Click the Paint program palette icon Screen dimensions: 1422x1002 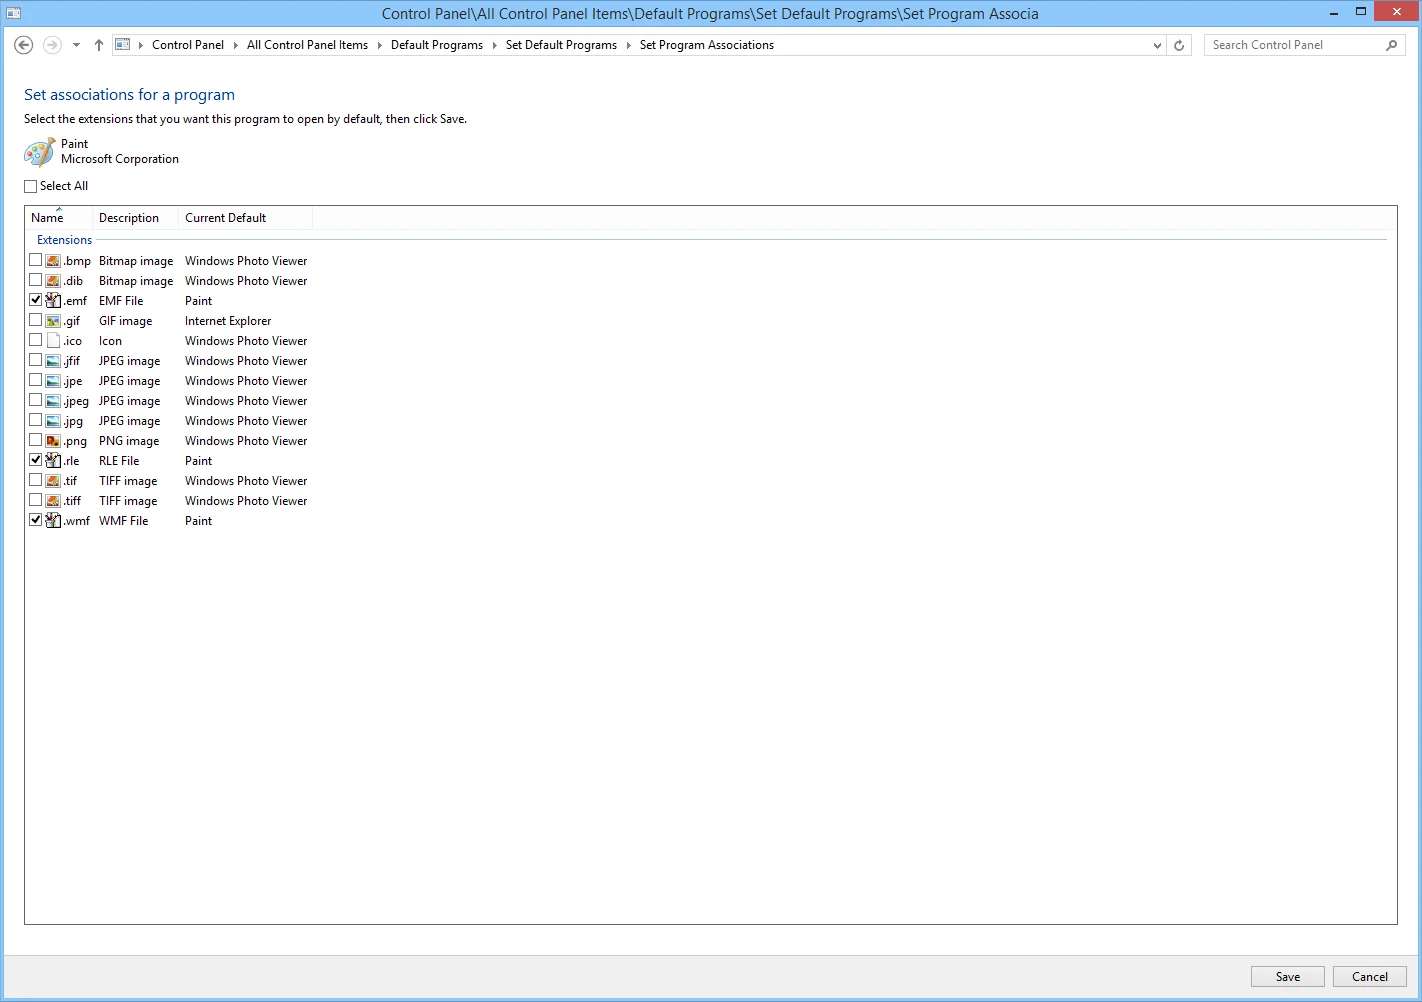[x=39, y=152]
